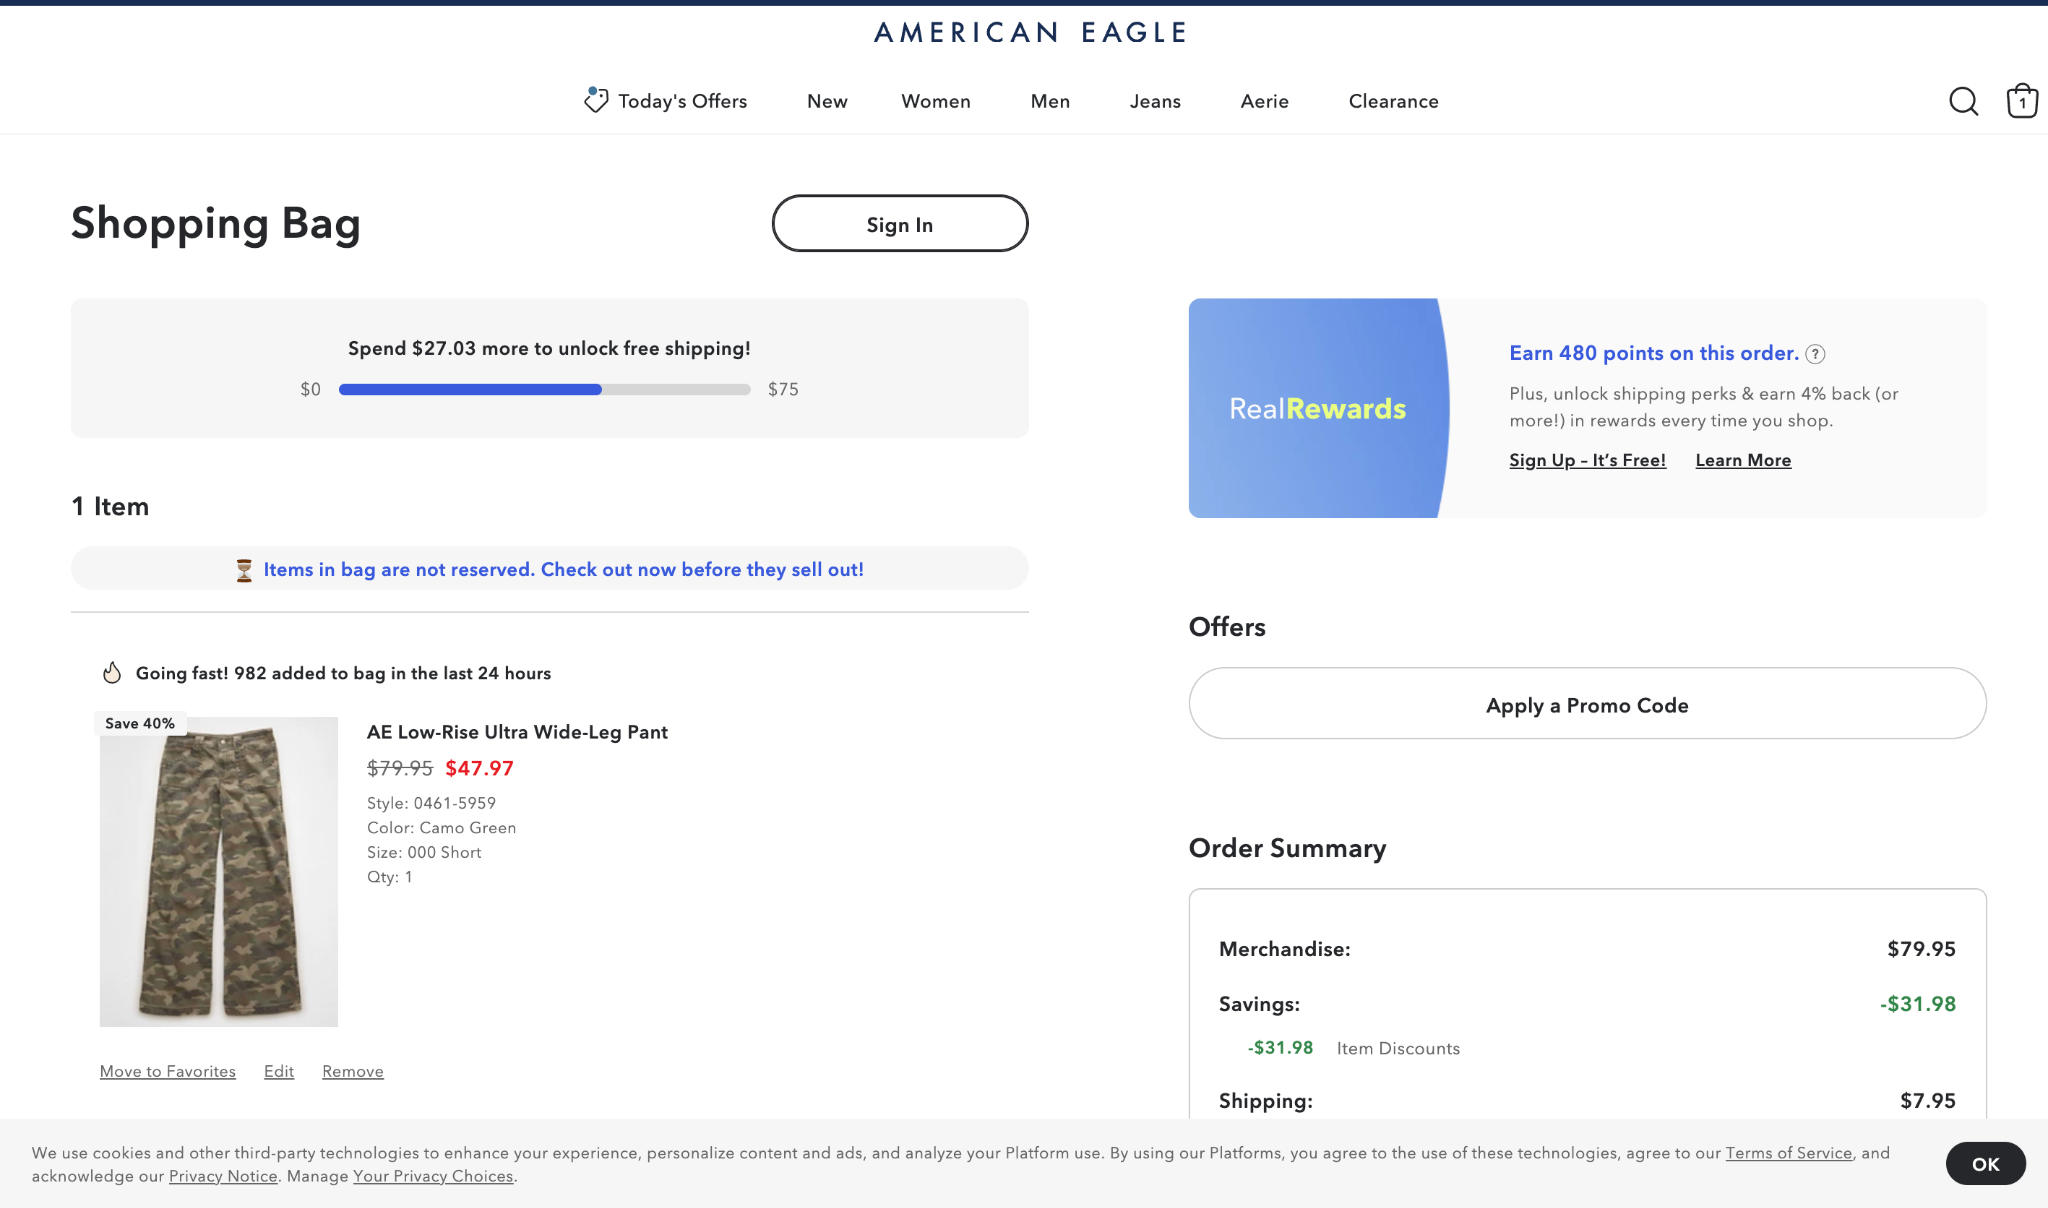Click Earn 480 points on this order
This screenshot has width=2048, height=1208.
click(1654, 353)
